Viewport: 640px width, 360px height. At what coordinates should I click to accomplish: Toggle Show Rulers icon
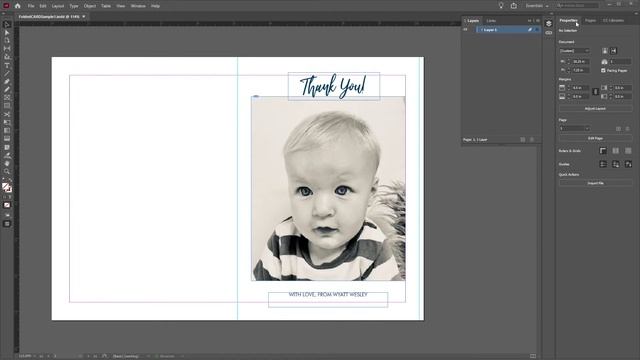coord(603,151)
